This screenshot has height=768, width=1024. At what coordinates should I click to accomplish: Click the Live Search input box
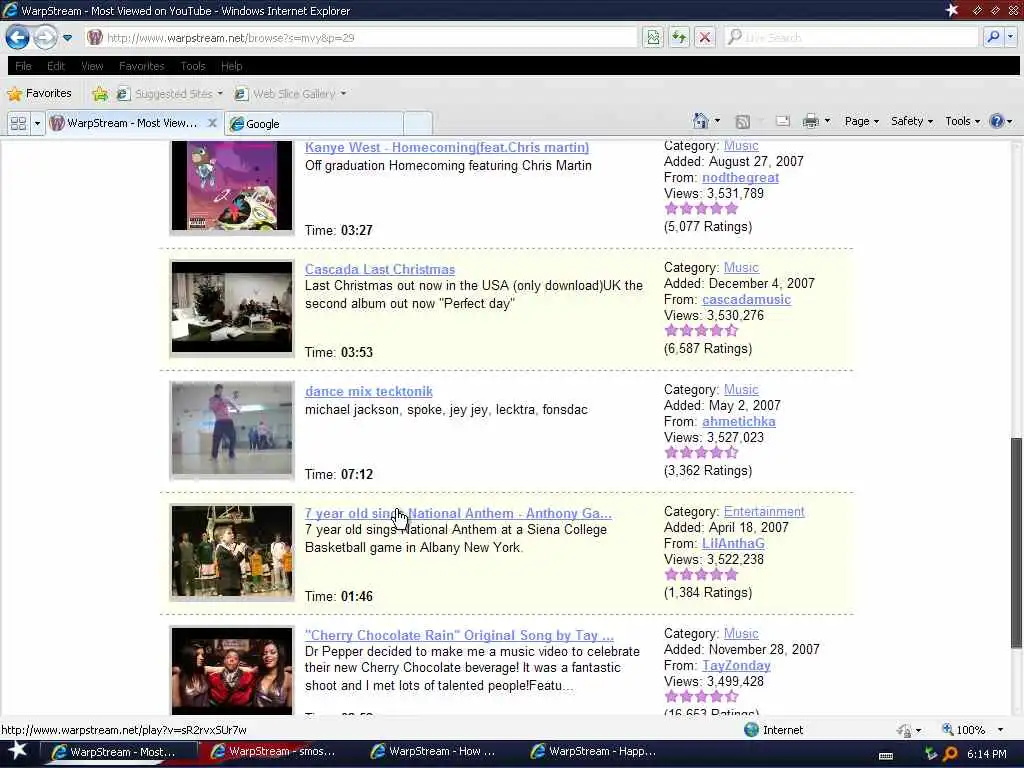pyautogui.click(x=852, y=38)
